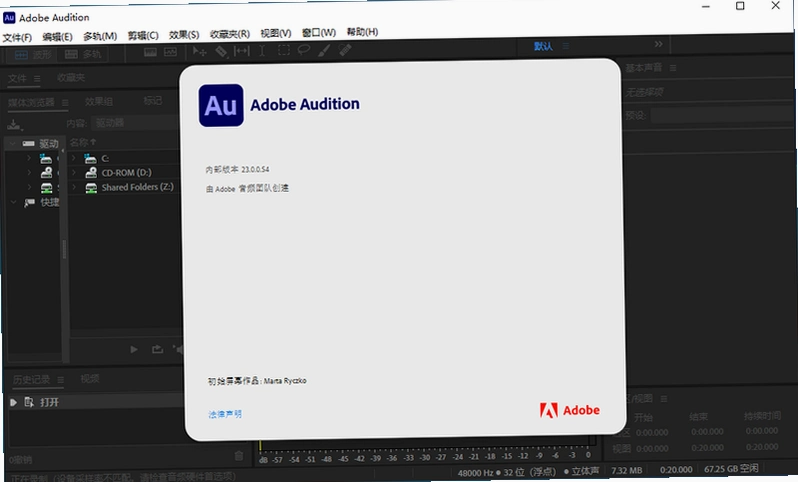This screenshot has height=482, width=798.
Task: Open the 法律声明 legal notices link
Action: tap(225, 414)
